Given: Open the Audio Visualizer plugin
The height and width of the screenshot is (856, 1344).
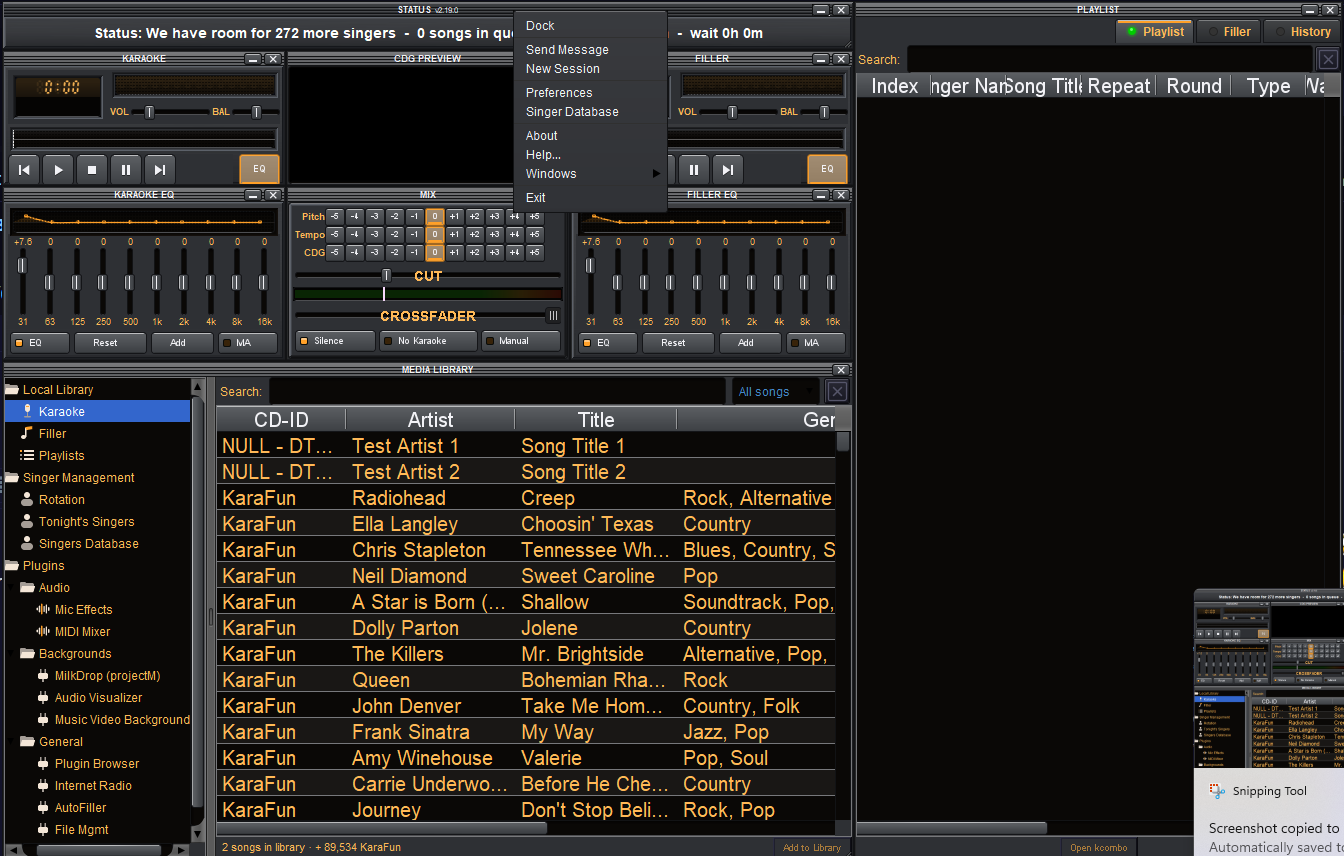Looking at the screenshot, I should [x=98, y=697].
